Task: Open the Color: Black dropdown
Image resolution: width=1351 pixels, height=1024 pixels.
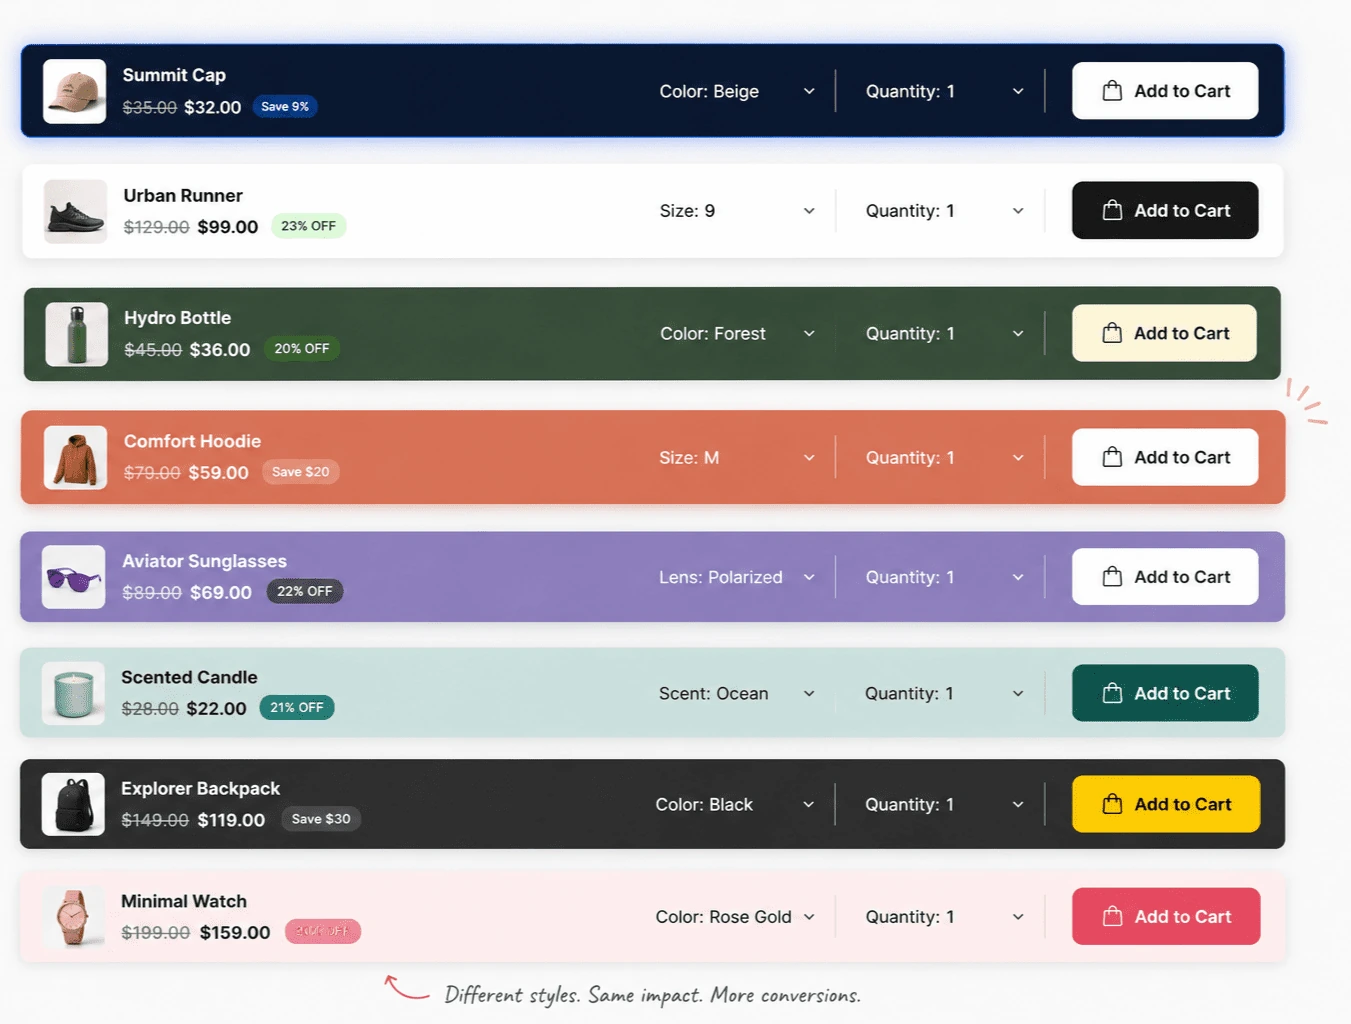Action: click(x=736, y=804)
